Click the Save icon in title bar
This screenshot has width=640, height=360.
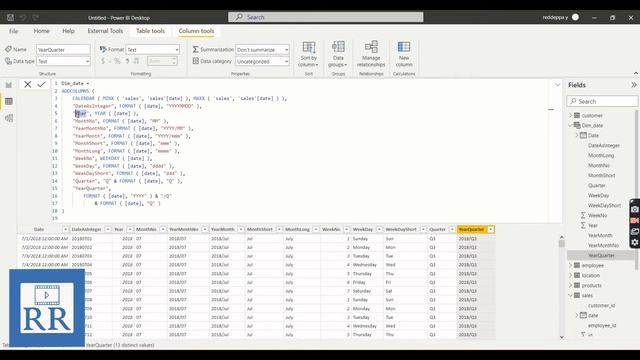click(x=10, y=18)
